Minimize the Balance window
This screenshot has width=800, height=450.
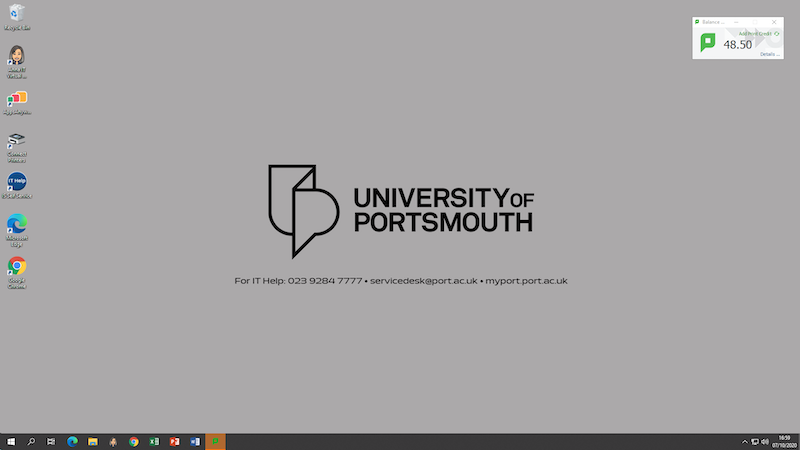click(x=736, y=22)
